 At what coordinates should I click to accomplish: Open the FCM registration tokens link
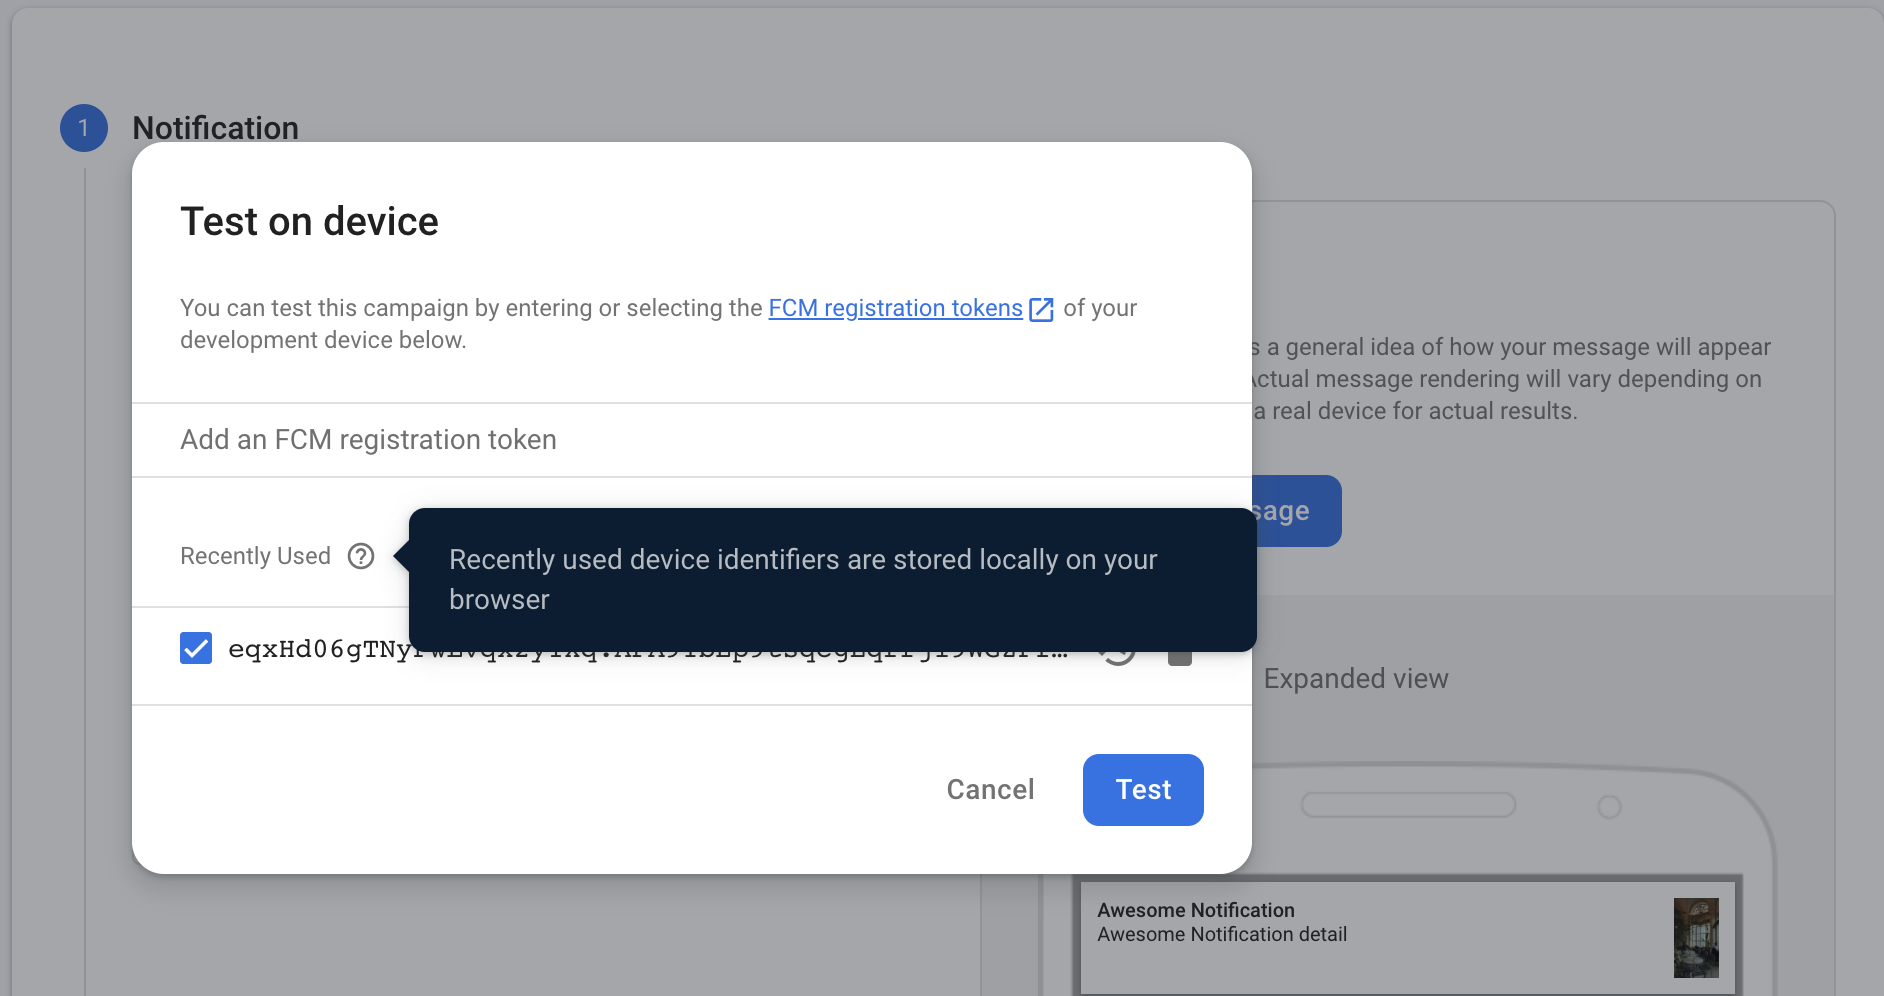tap(895, 308)
